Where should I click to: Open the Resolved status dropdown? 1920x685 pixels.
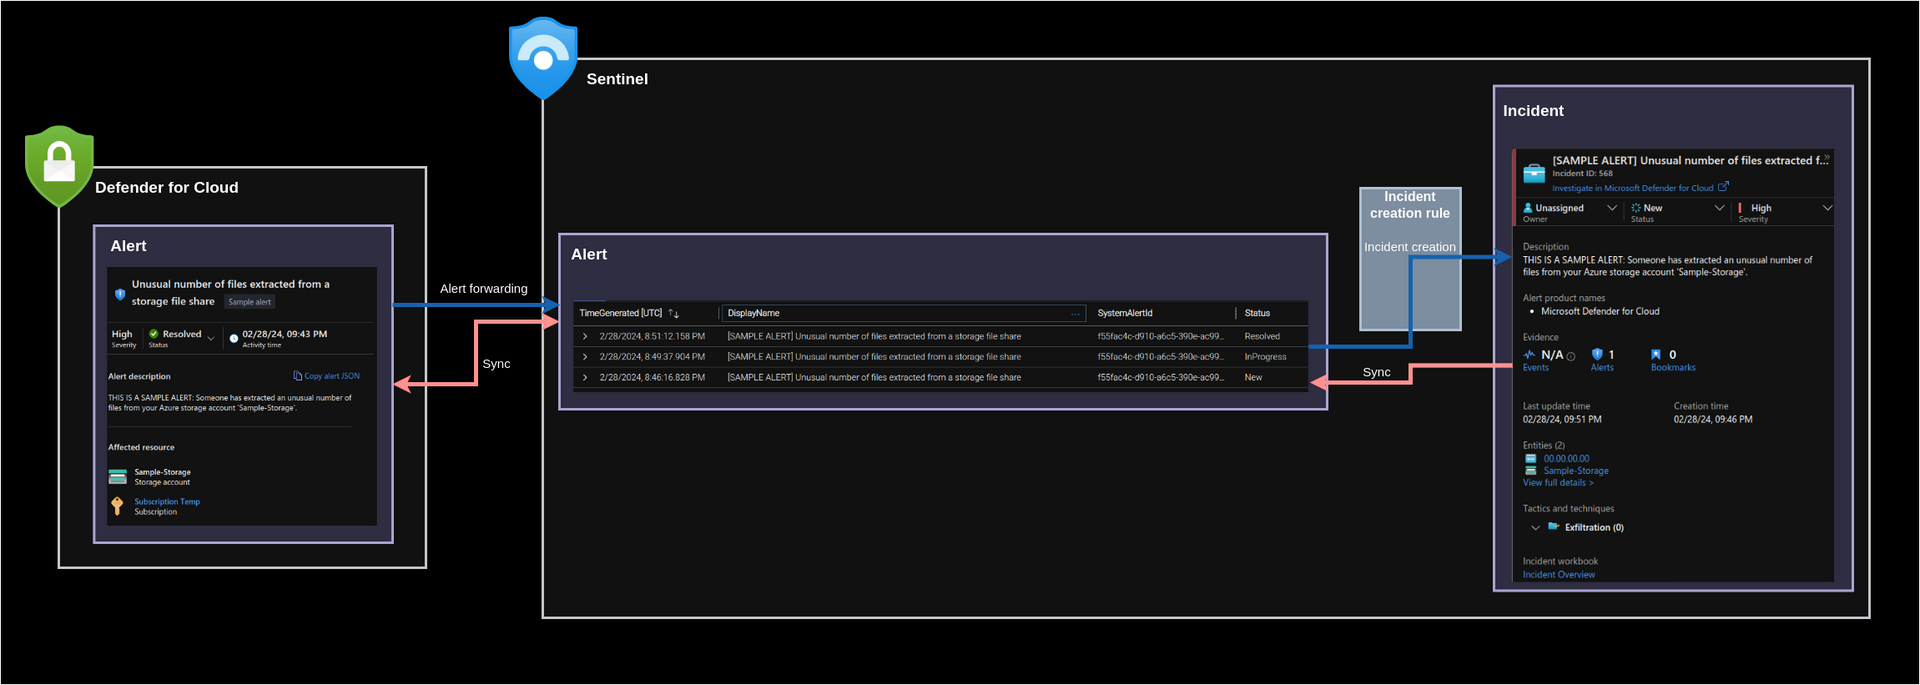[211, 338]
